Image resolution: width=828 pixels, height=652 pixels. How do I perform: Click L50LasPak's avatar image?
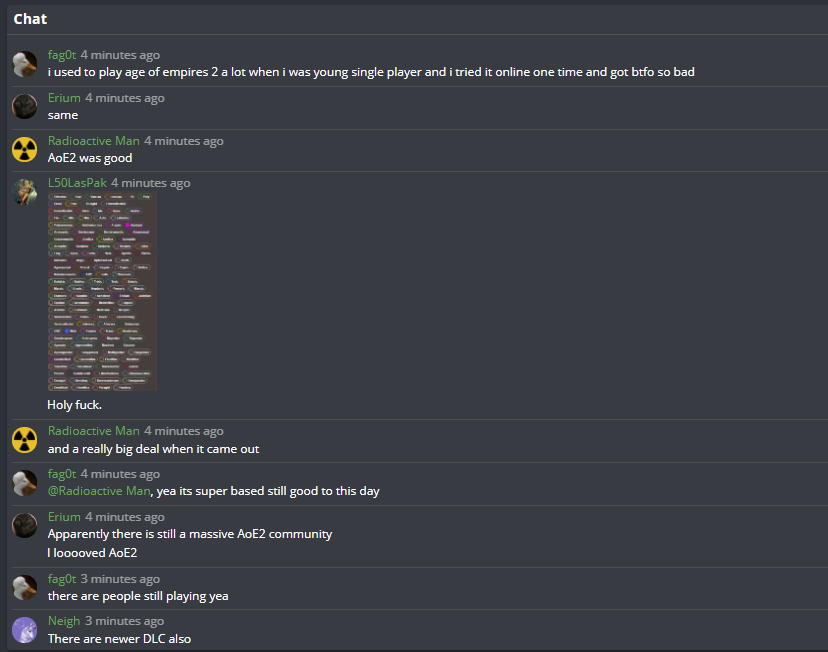point(25,192)
